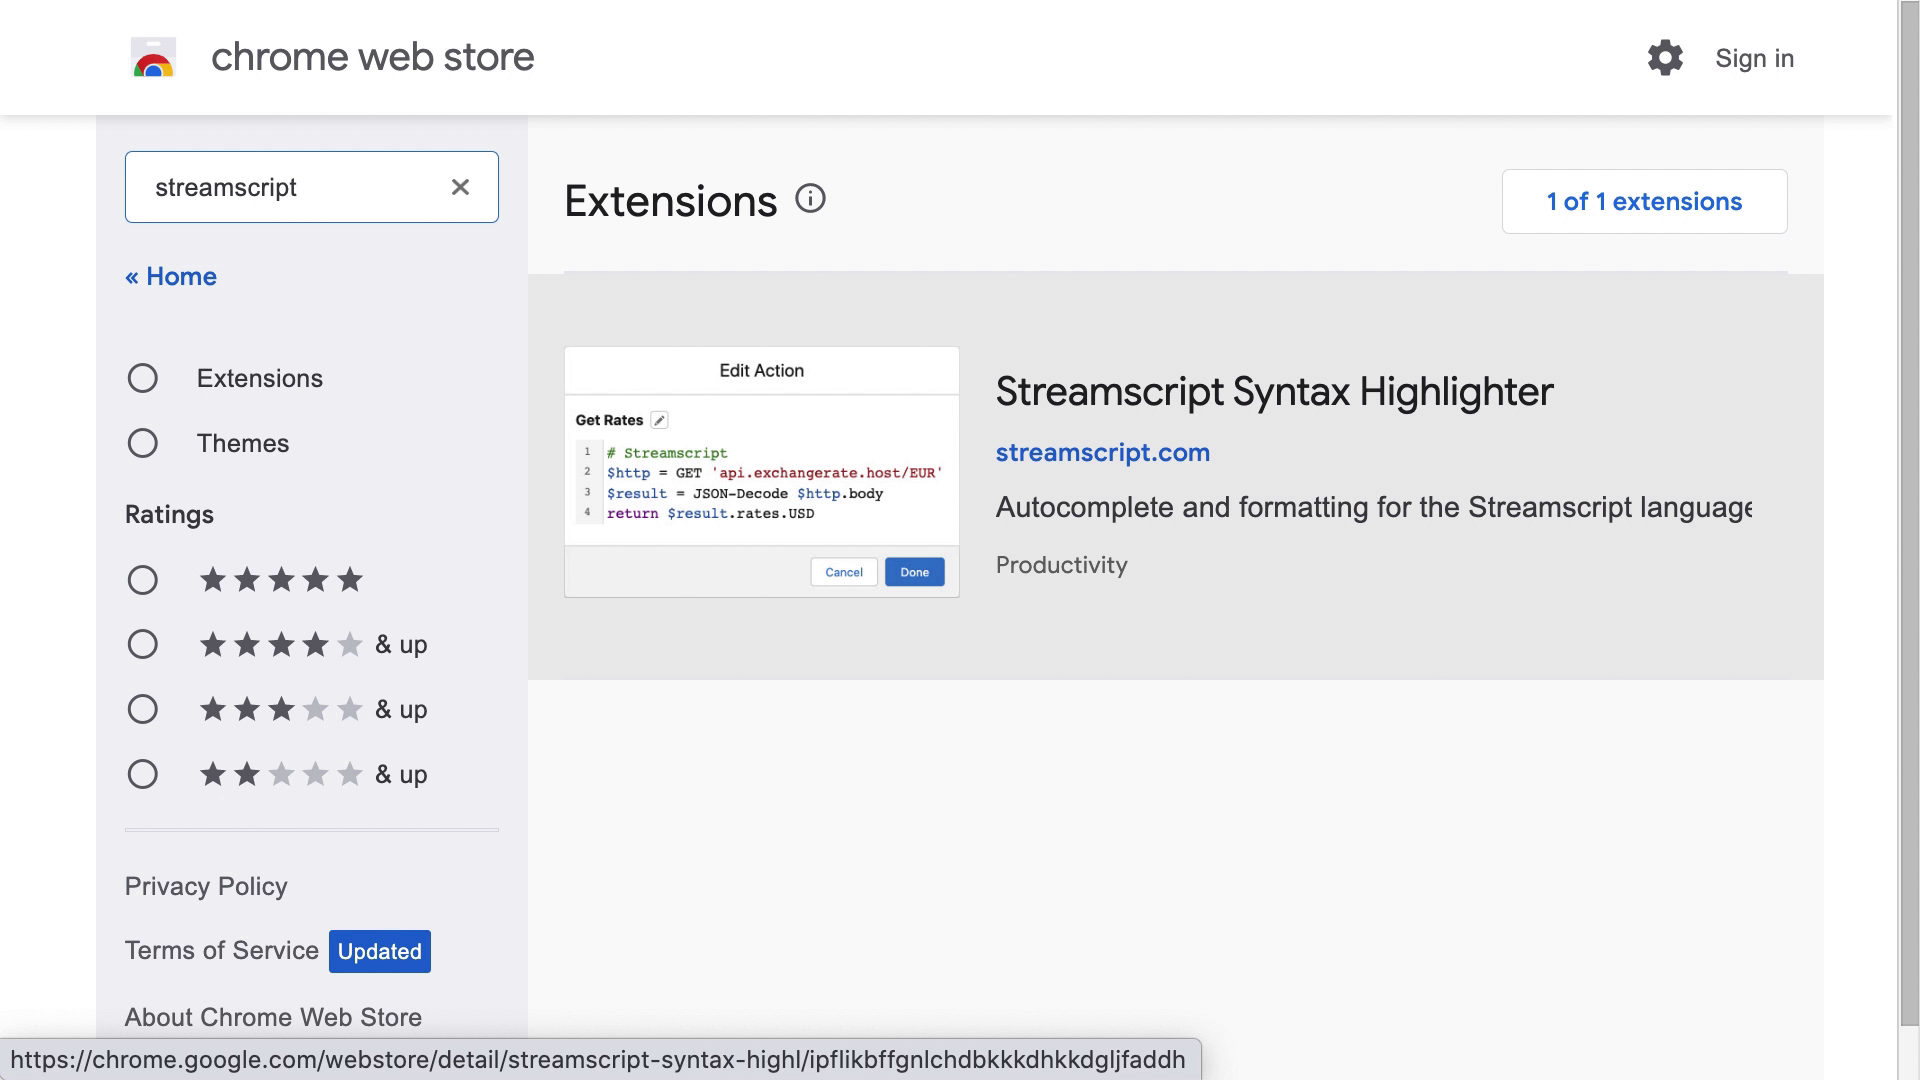This screenshot has width=1920, height=1080.
Task: Choose the 3 stars & up rating filter
Action: (143, 709)
